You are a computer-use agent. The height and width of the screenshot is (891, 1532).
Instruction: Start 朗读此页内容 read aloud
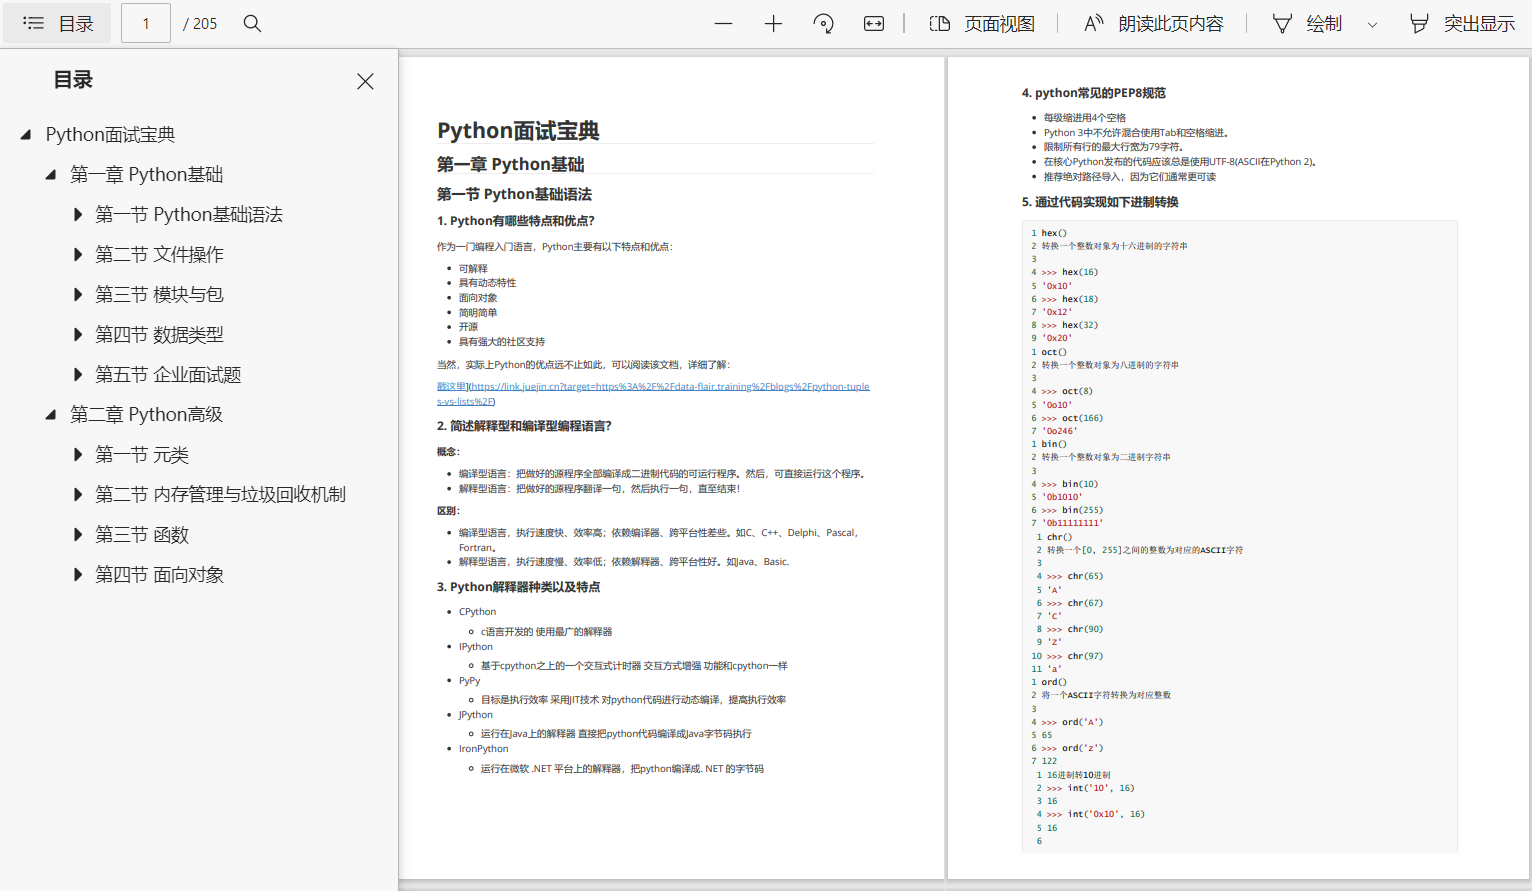pos(1154,23)
